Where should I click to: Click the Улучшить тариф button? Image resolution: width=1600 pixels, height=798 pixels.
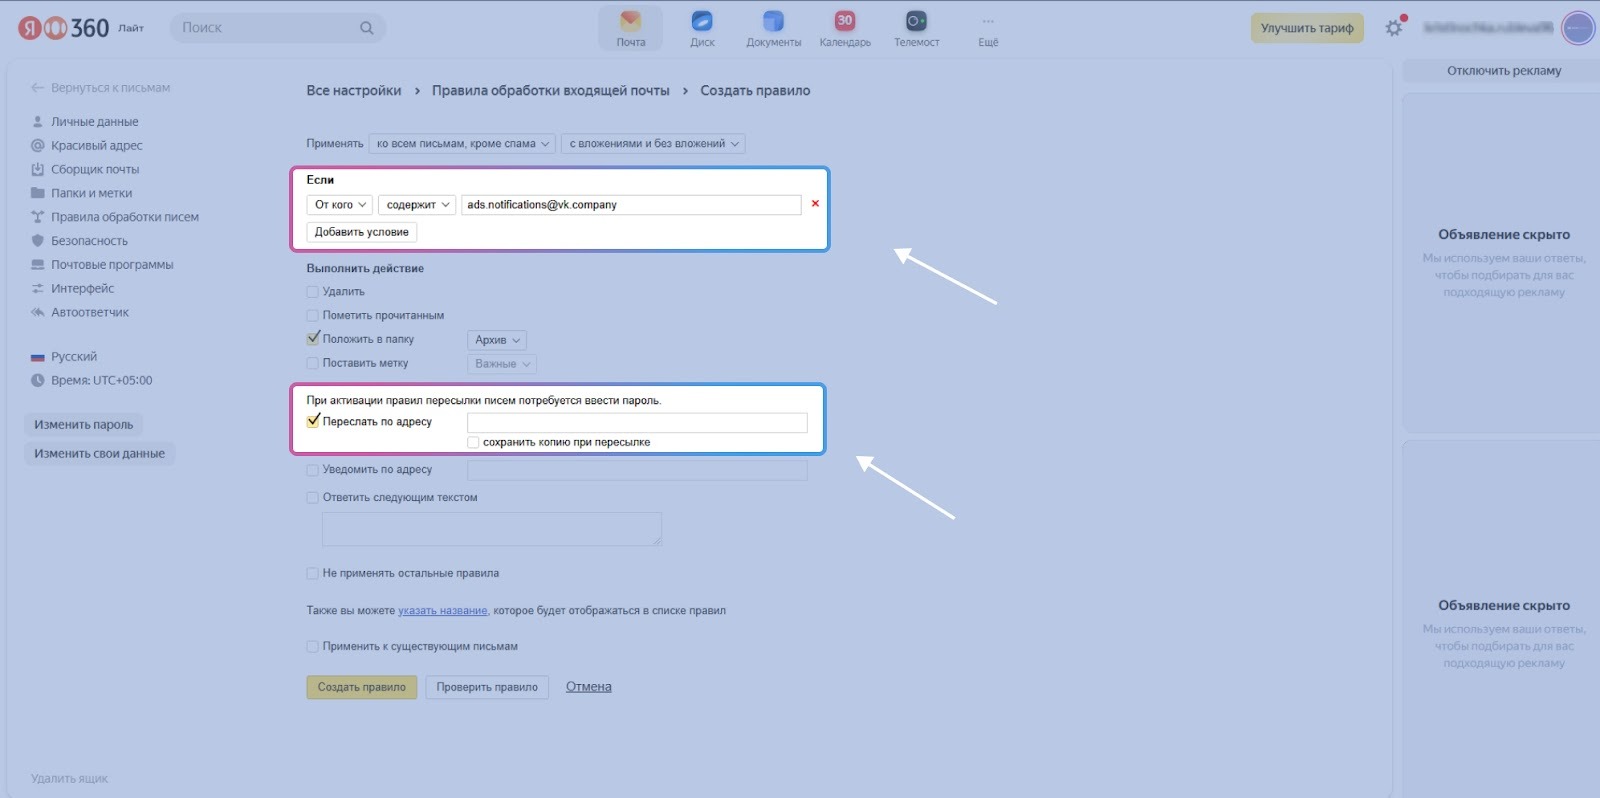click(x=1306, y=28)
